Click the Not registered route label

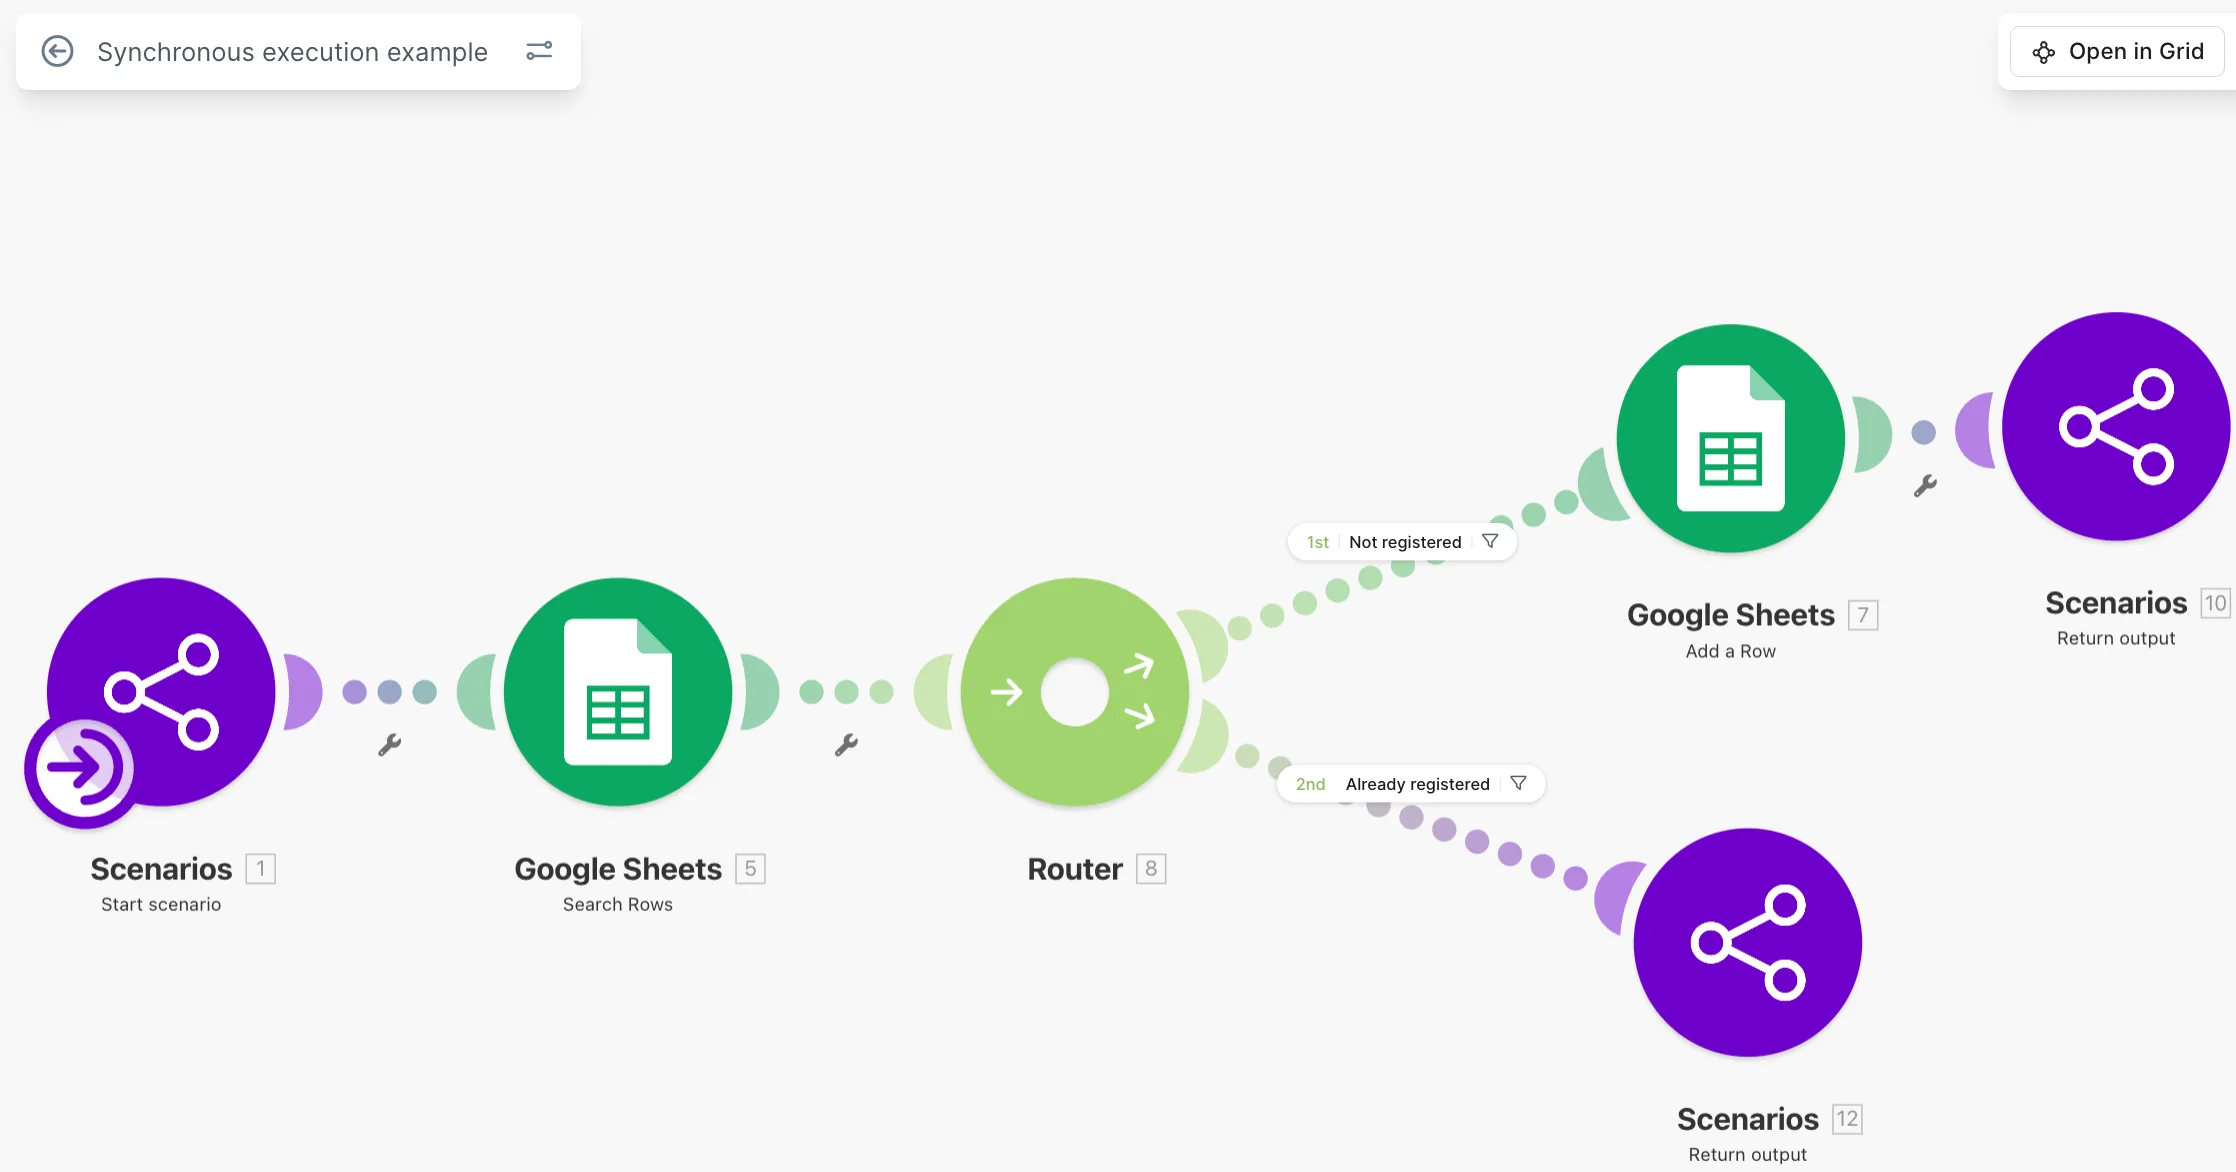(x=1405, y=542)
